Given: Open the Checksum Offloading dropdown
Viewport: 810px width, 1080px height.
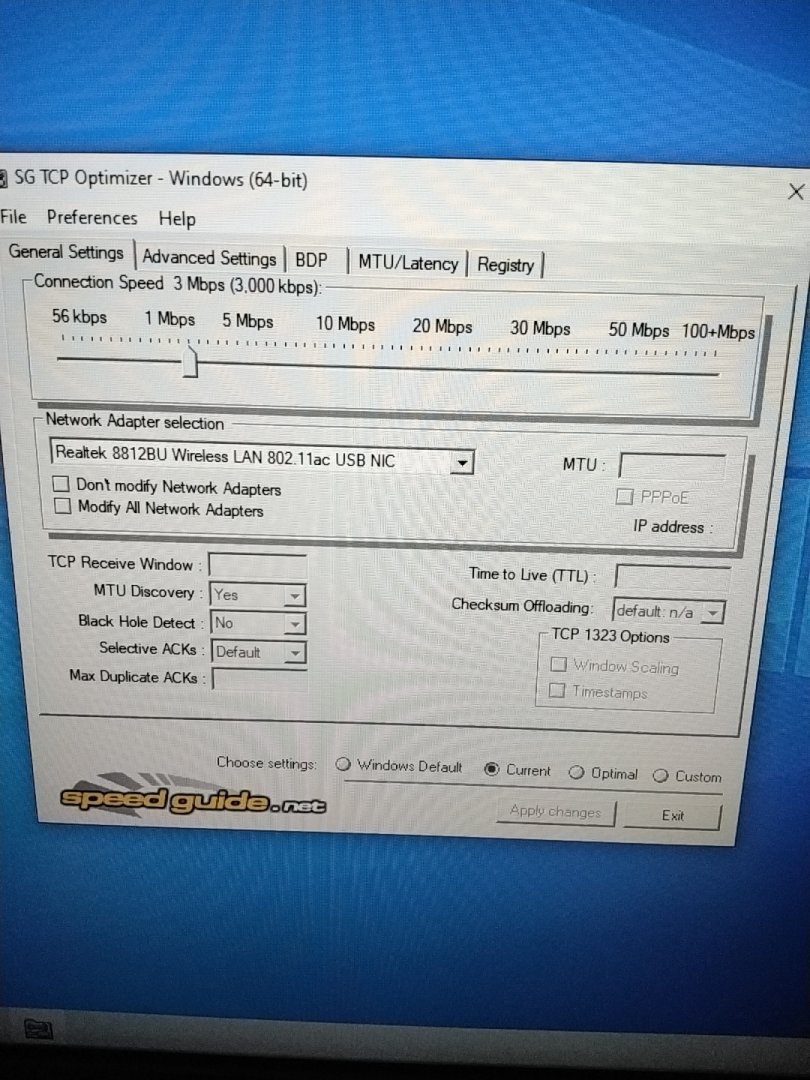Looking at the screenshot, I should 714,612.
